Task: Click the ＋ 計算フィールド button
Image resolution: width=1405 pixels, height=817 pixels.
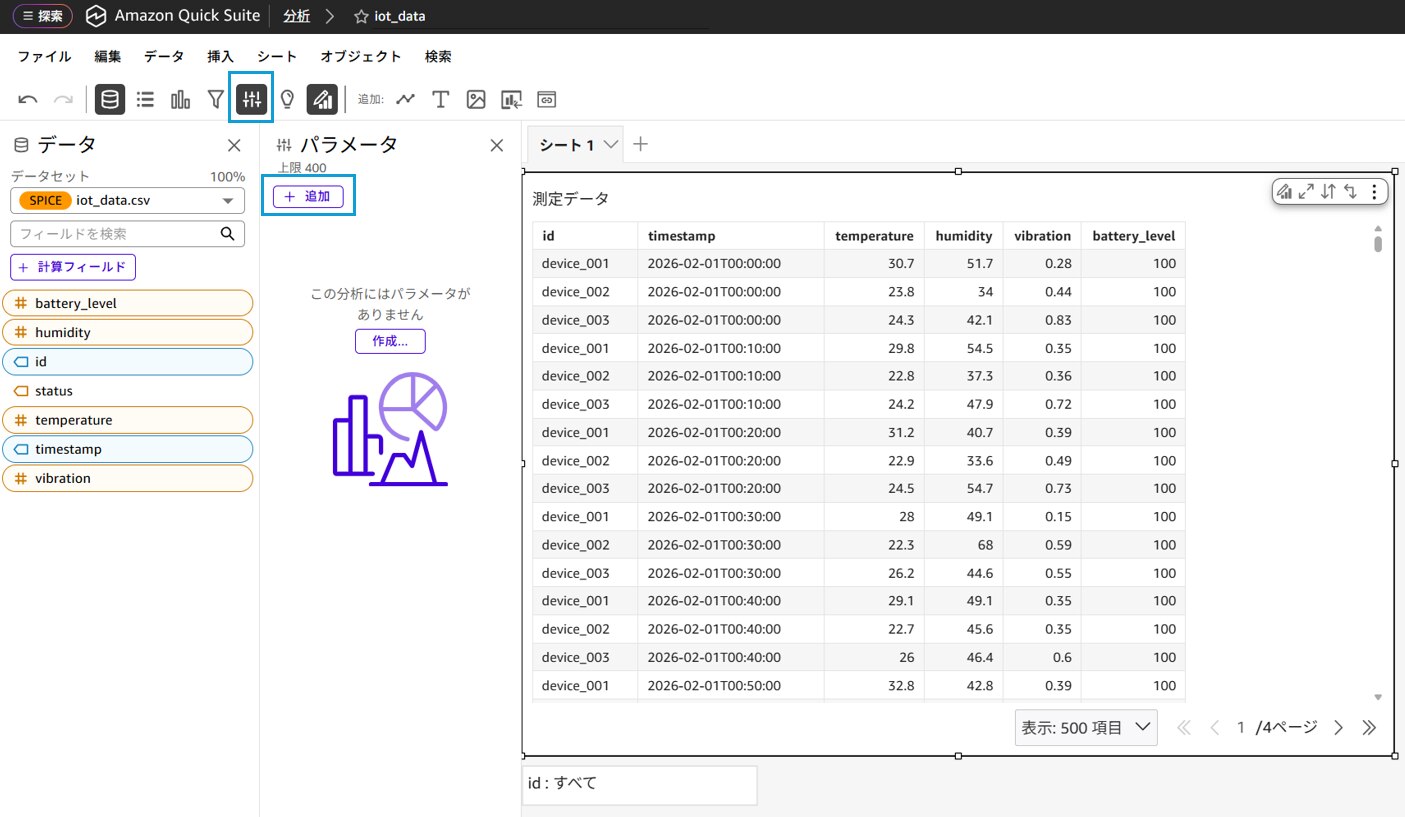Action: point(73,267)
